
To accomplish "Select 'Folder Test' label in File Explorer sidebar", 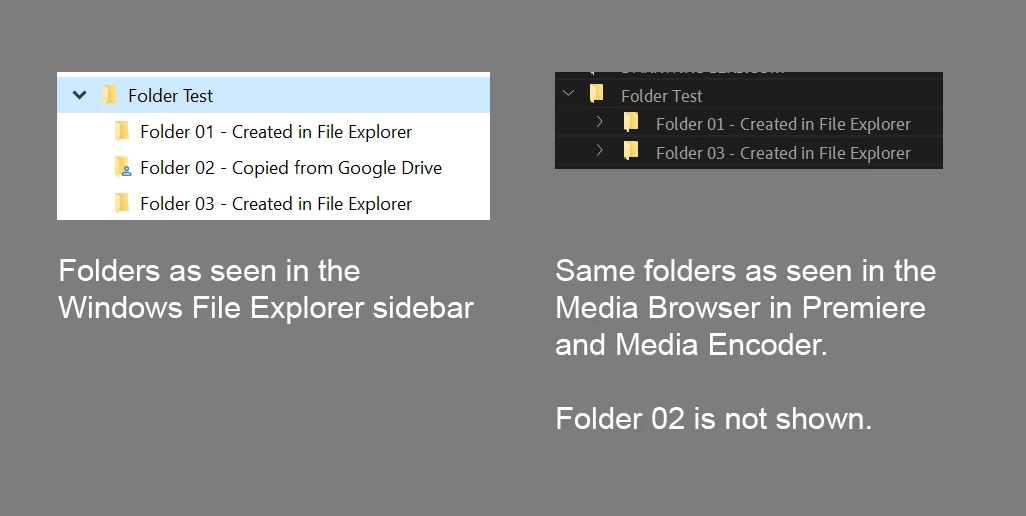I will 170,95.
